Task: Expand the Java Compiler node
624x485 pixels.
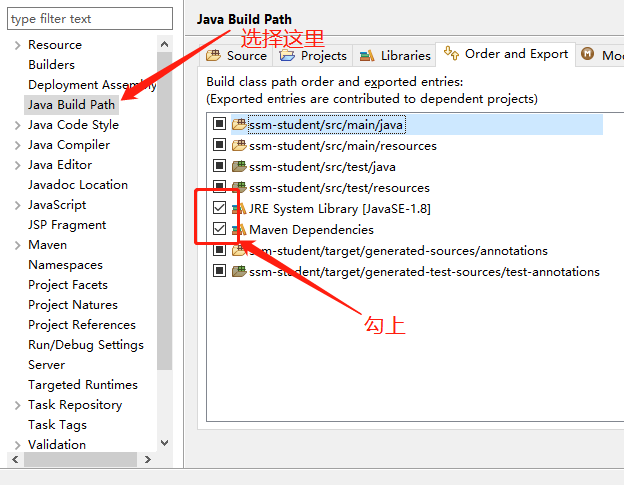Action: tap(17, 145)
